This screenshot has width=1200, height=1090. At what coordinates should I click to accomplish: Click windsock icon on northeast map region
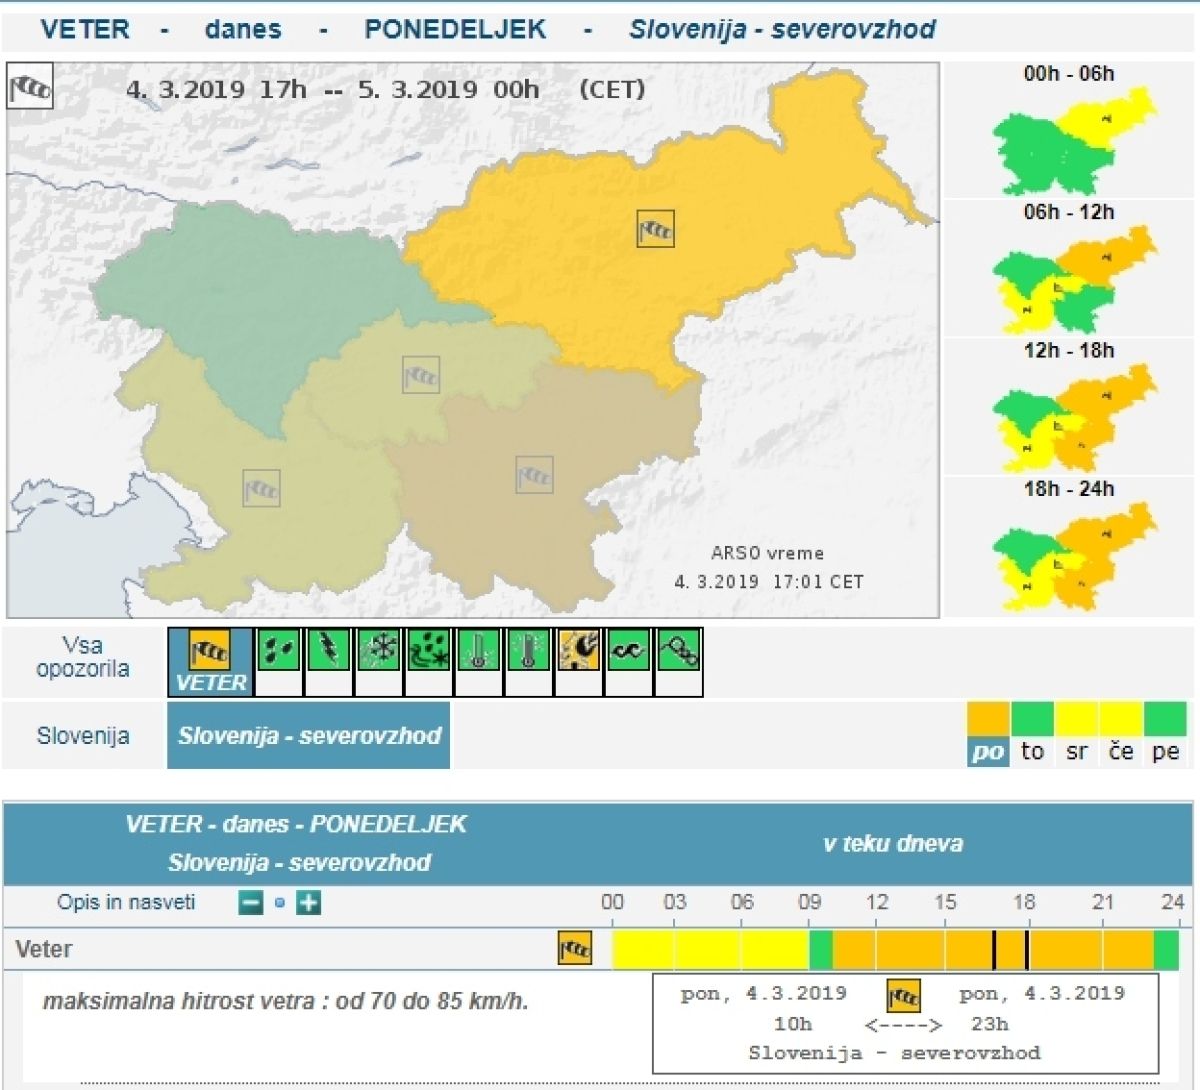click(x=655, y=229)
